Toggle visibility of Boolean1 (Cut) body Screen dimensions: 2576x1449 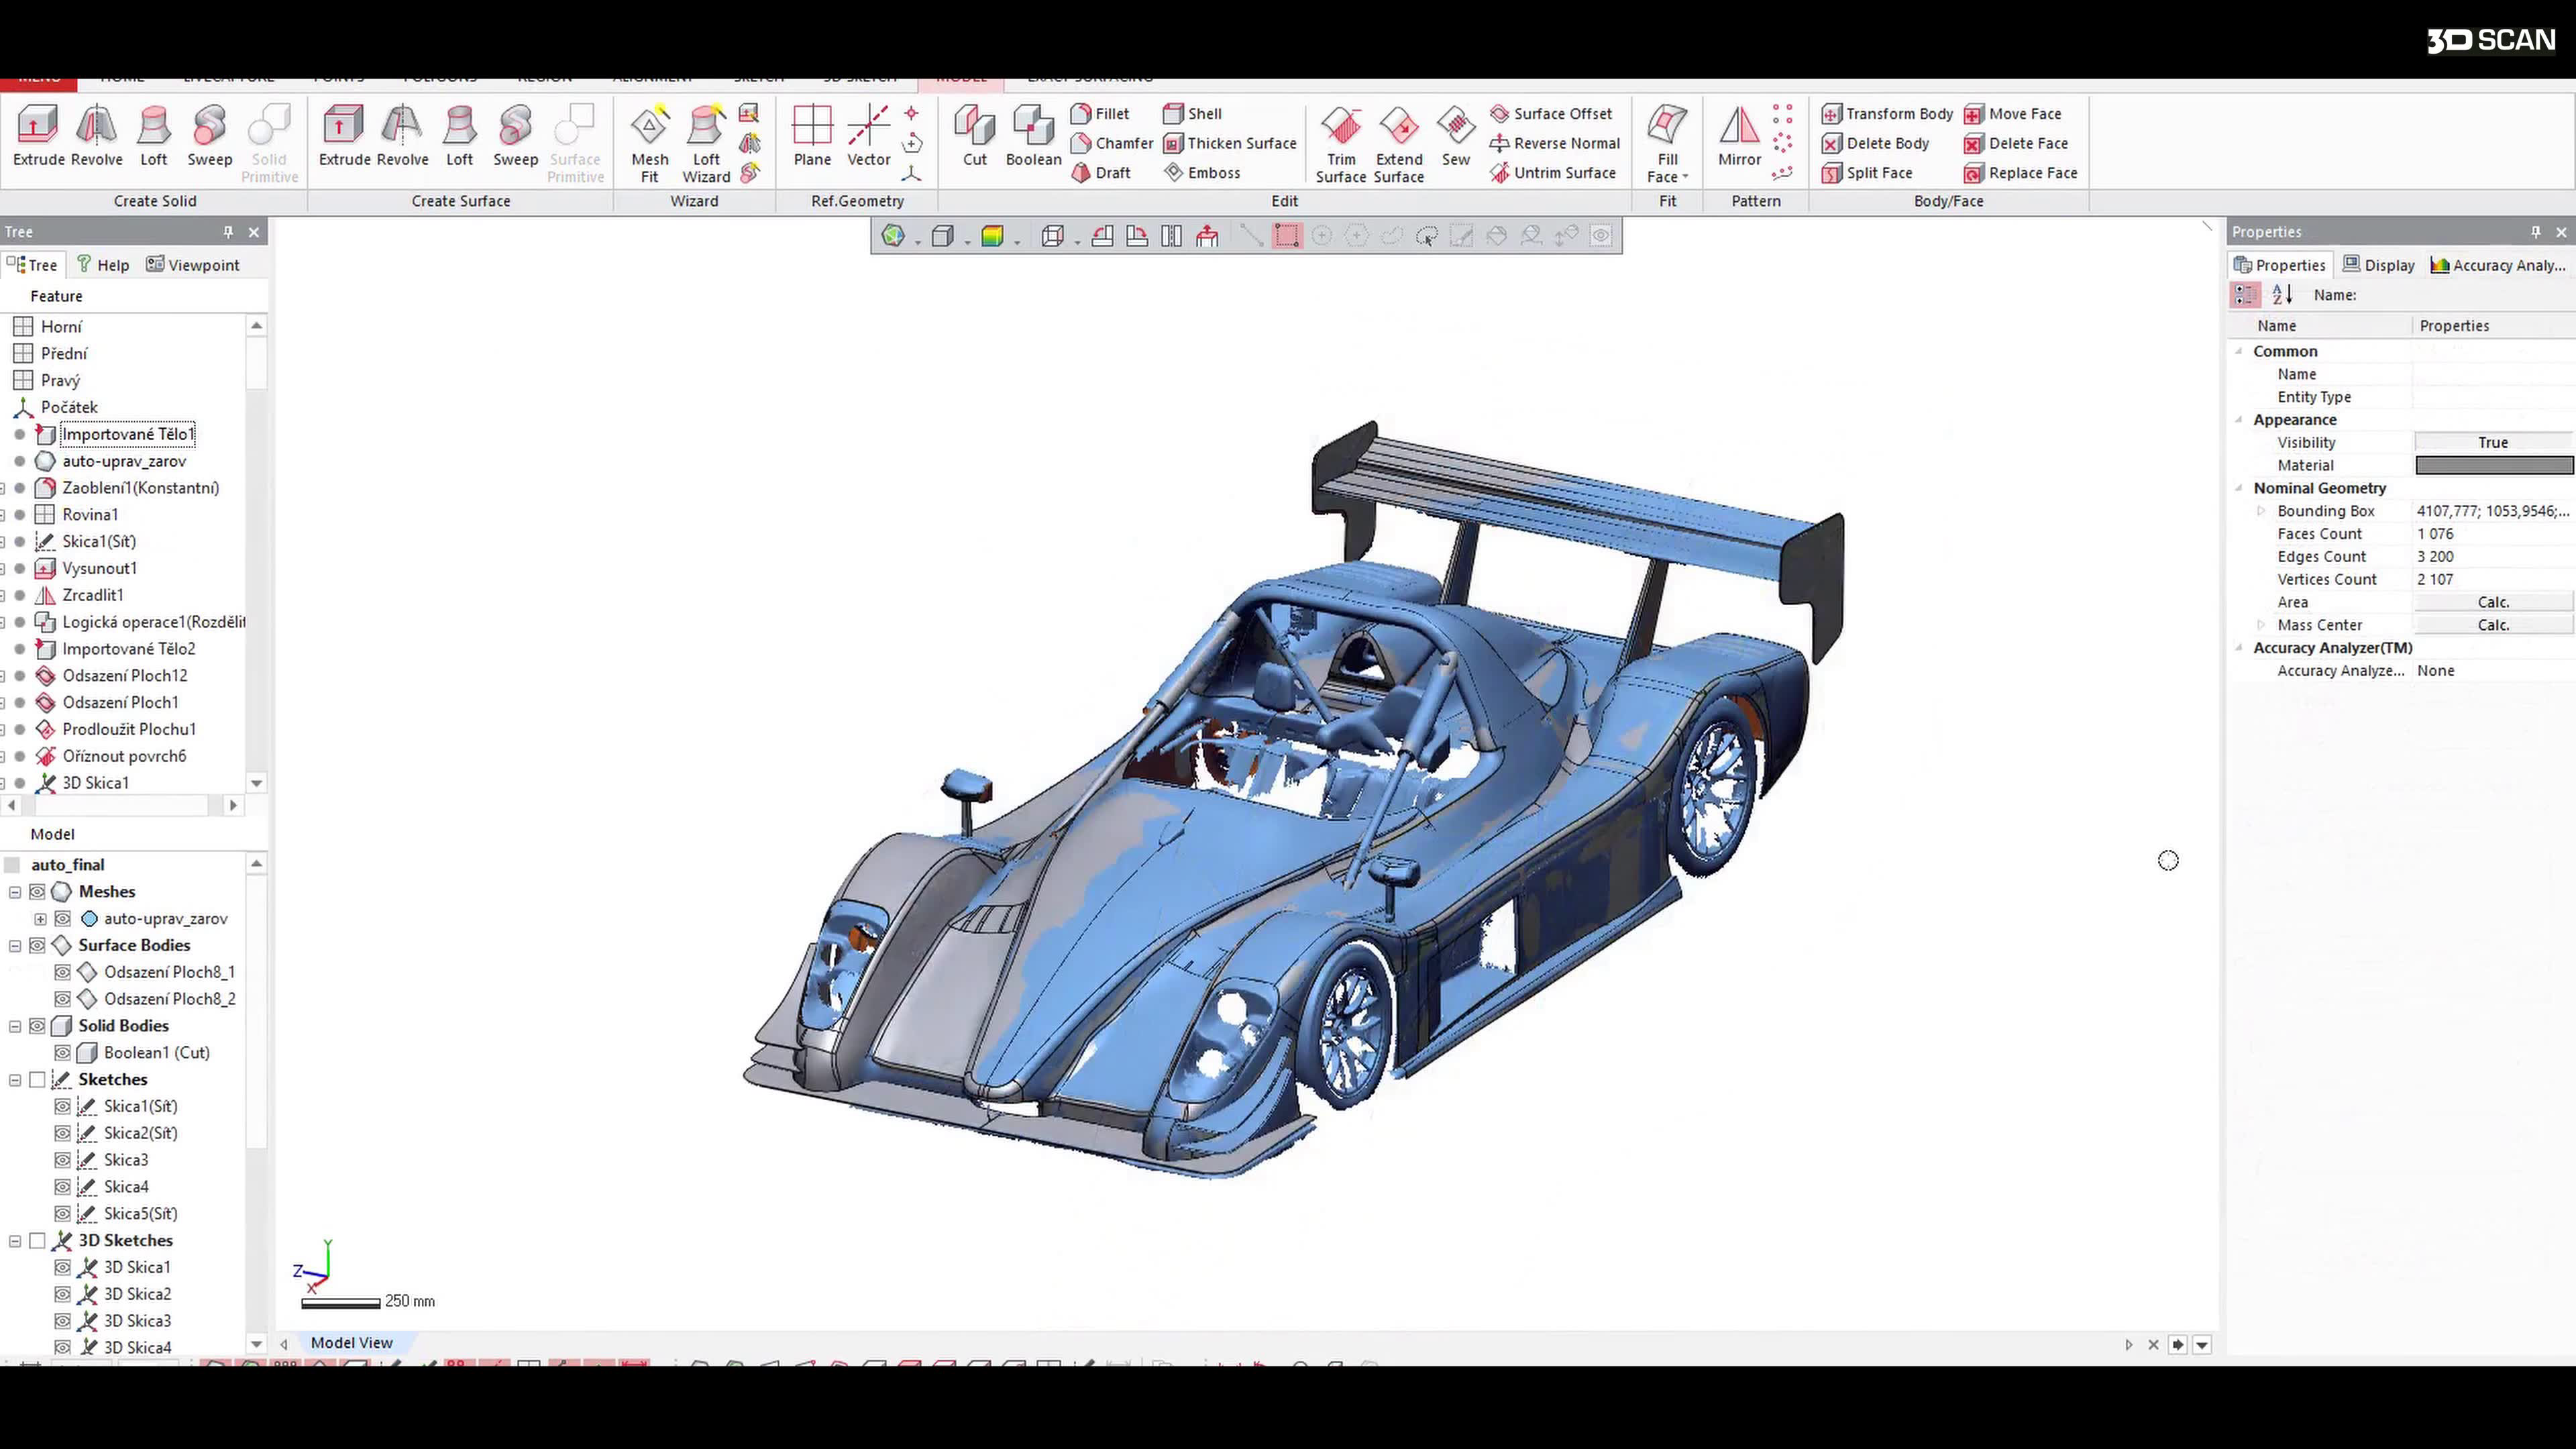click(x=62, y=1053)
